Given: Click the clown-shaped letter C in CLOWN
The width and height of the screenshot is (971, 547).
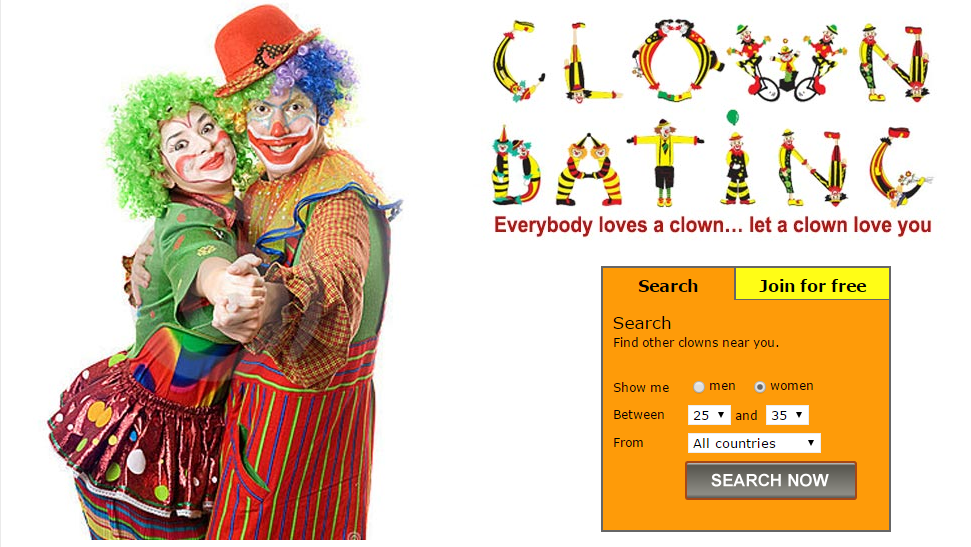Looking at the screenshot, I should [x=518, y=61].
